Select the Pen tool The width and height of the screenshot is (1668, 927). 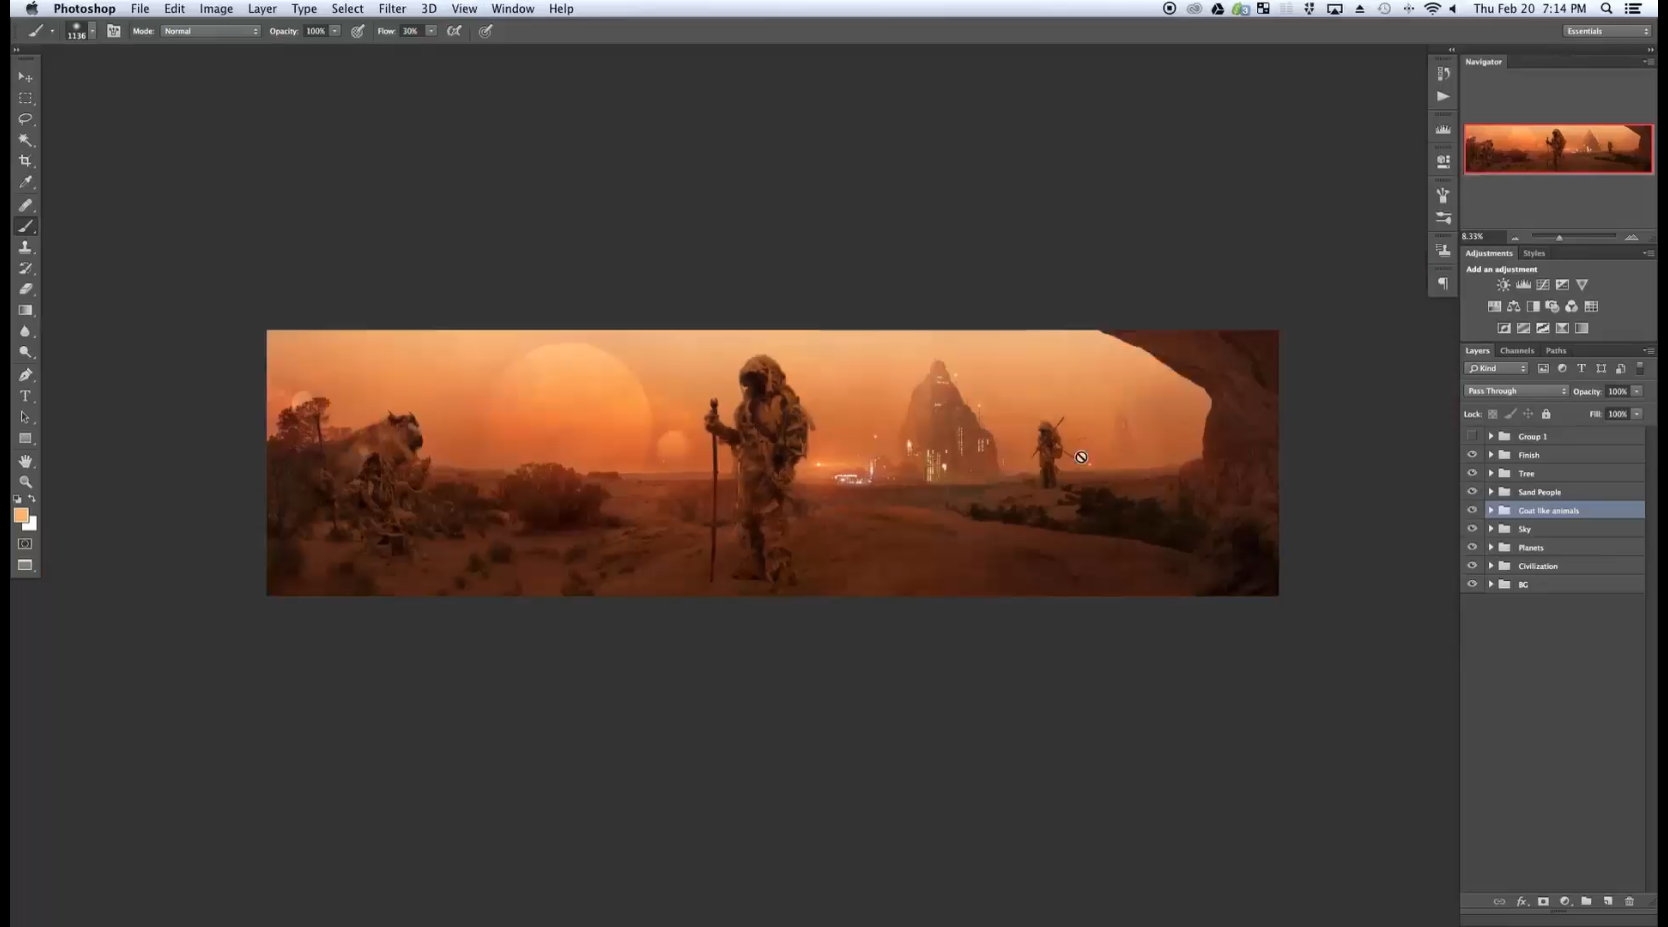pos(25,375)
